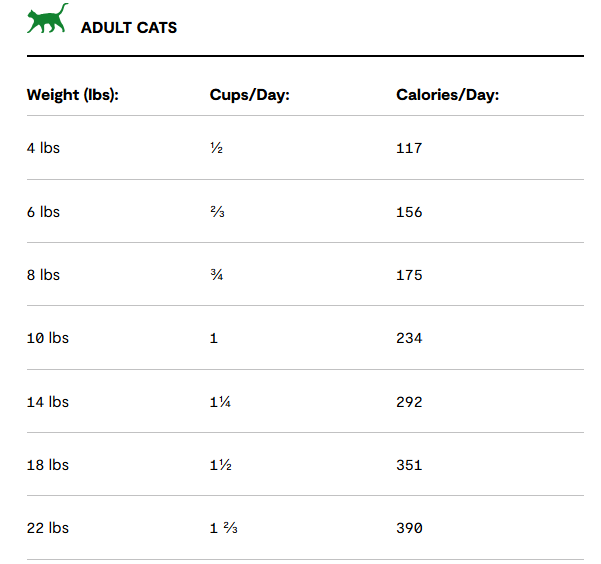Select the 22 lbs weight cell
601x564 pixels.
[x=48, y=528]
